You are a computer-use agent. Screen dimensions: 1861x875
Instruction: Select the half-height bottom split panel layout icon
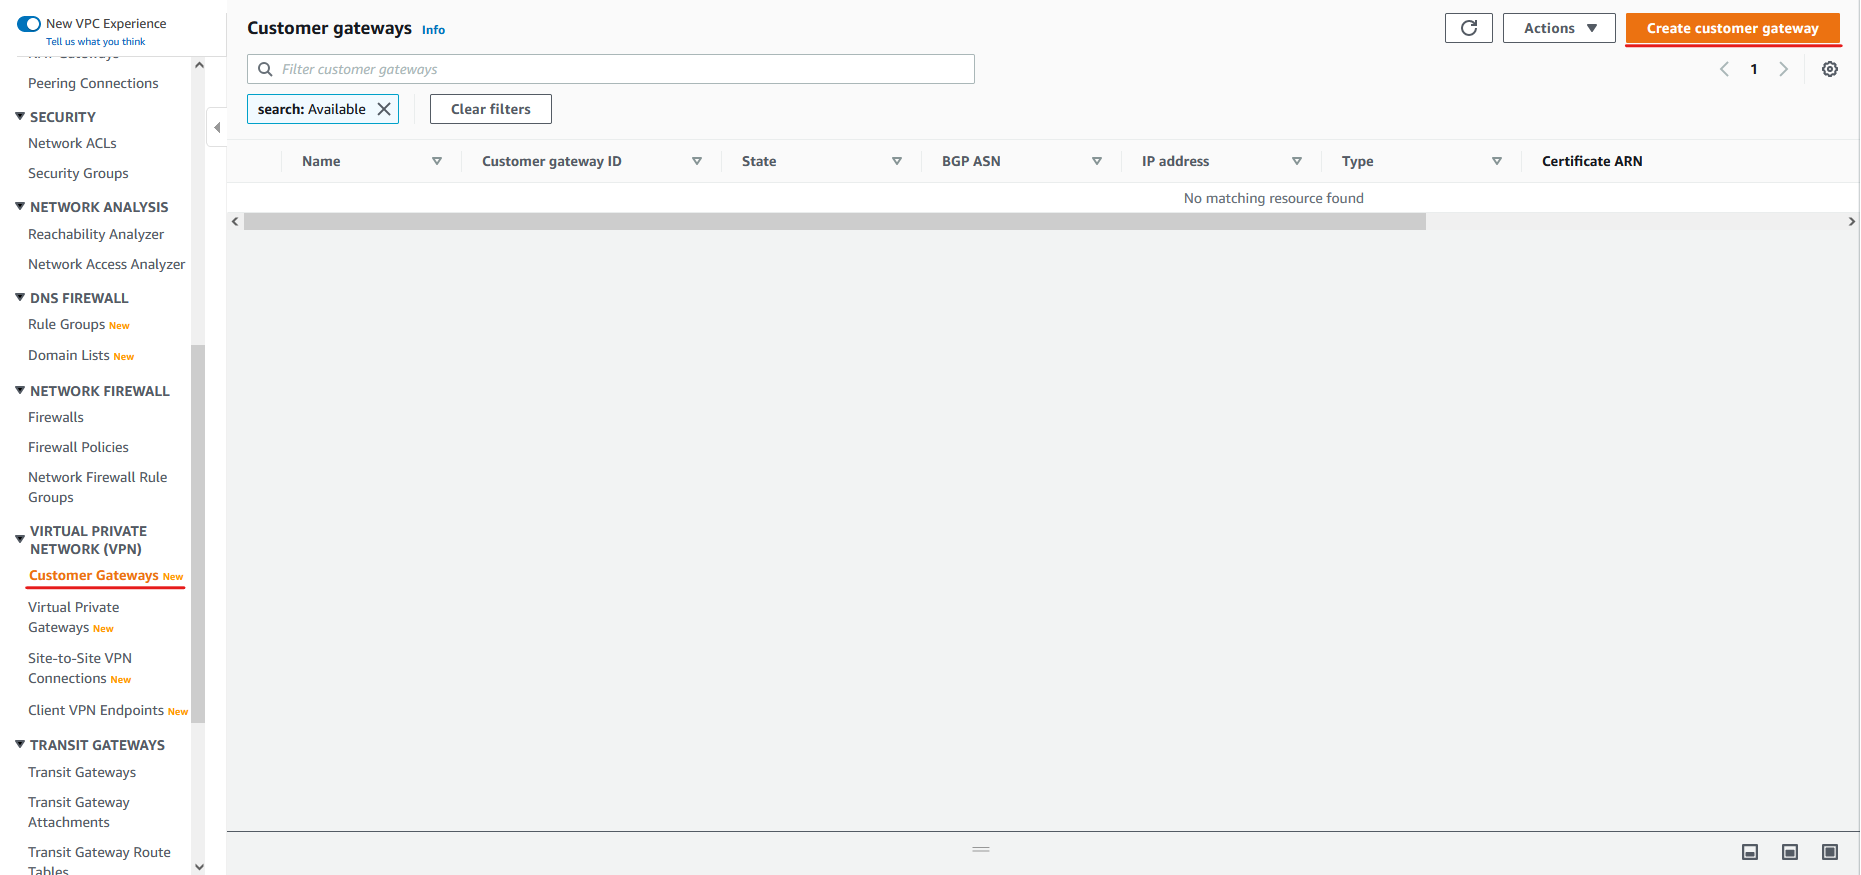click(1790, 852)
